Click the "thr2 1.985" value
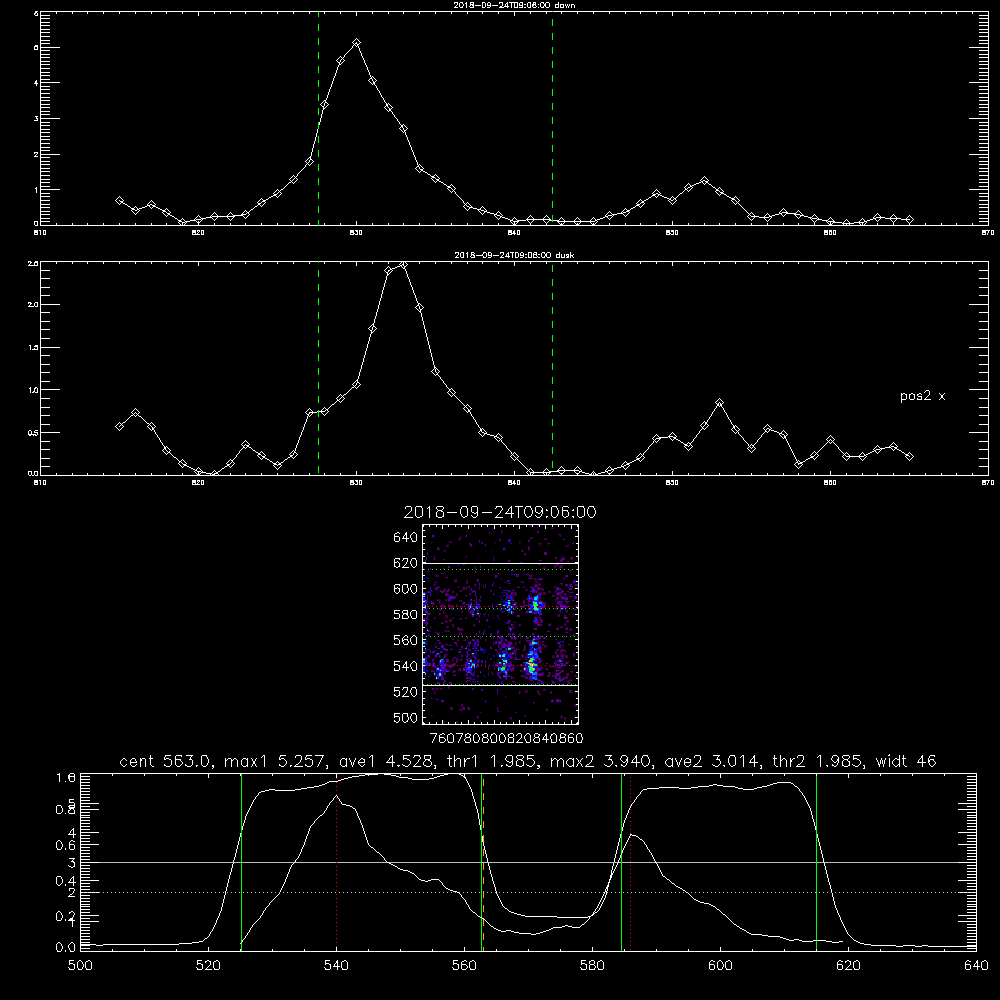The width and height of the screenshot is (1000, 1000). coord(818,761)
